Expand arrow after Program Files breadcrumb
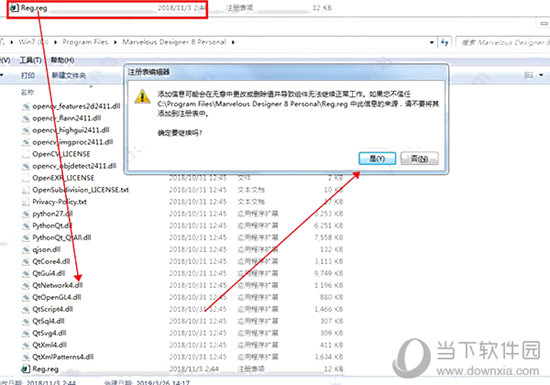Screen dimensions: 550x385 (115, 42)
